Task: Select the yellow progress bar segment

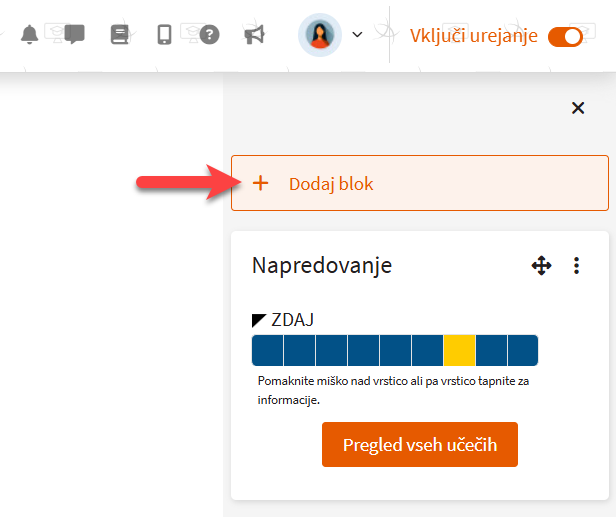Action: pos(459,350)
